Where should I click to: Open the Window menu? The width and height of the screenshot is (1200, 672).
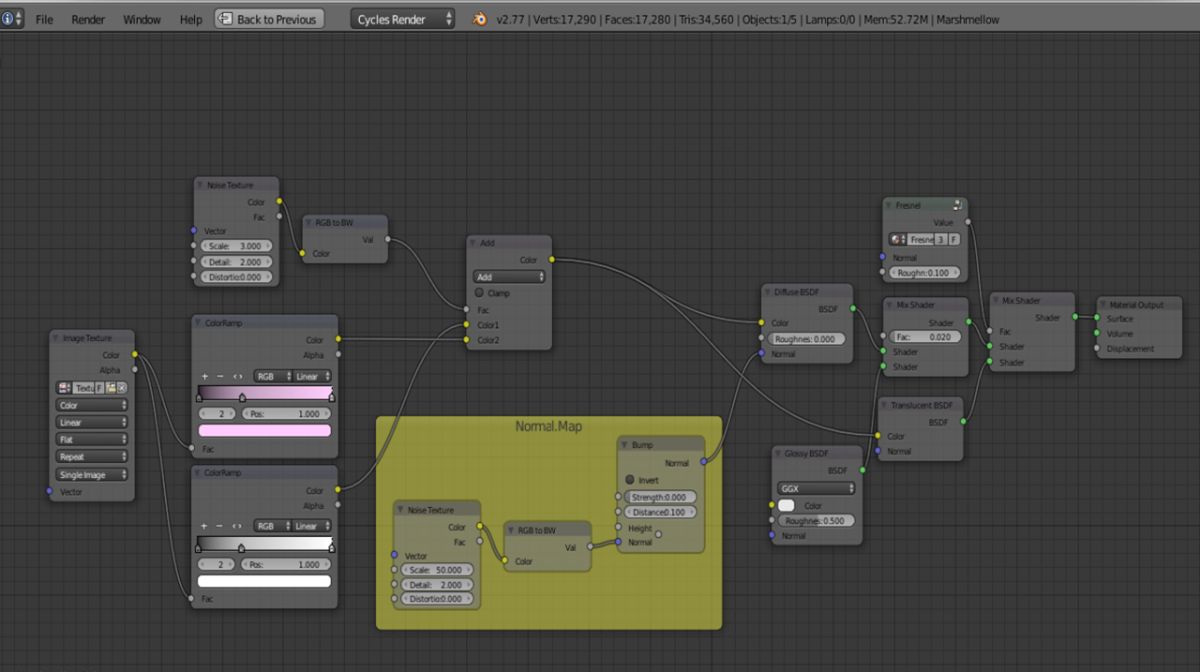142,19
